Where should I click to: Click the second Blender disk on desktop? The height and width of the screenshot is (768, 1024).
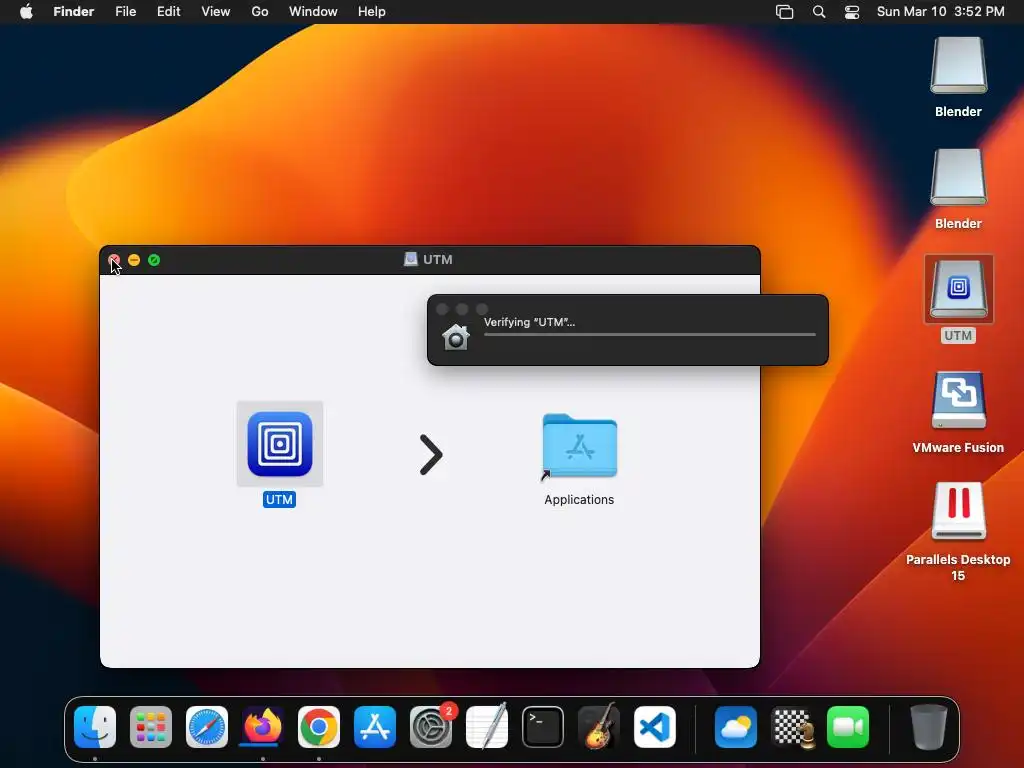coord(958,178)
